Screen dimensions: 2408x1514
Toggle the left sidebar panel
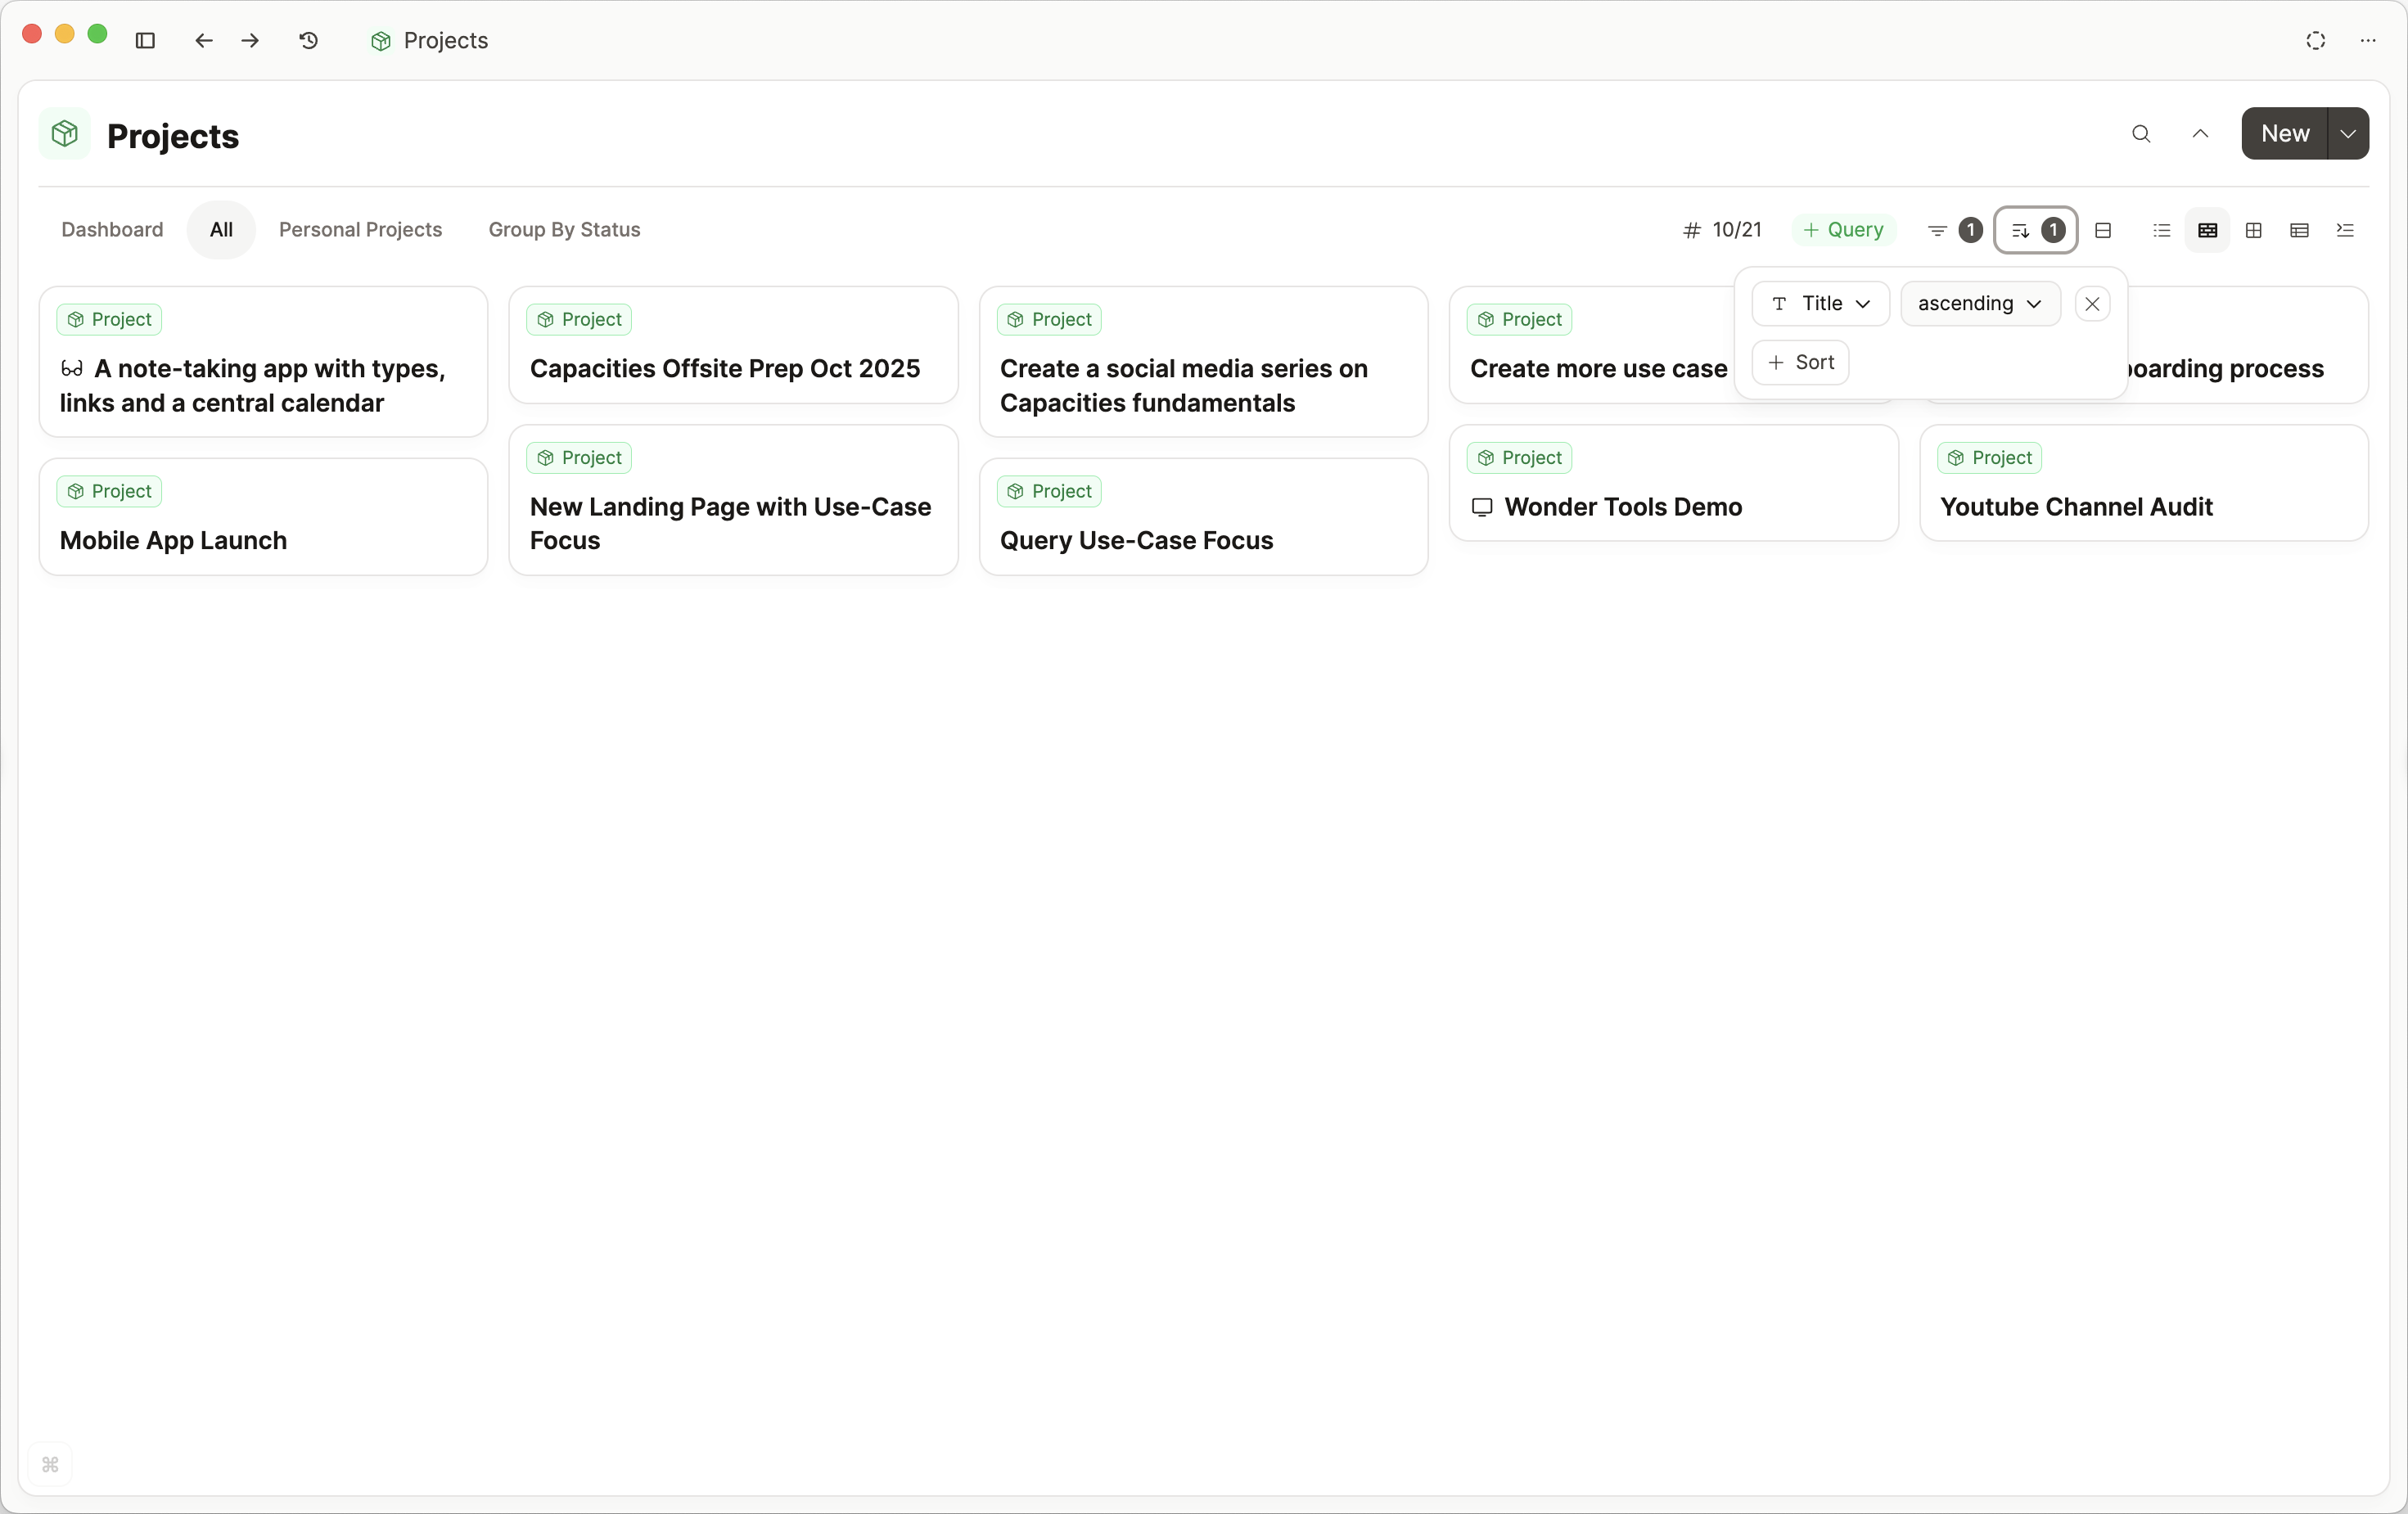(145, 40)
